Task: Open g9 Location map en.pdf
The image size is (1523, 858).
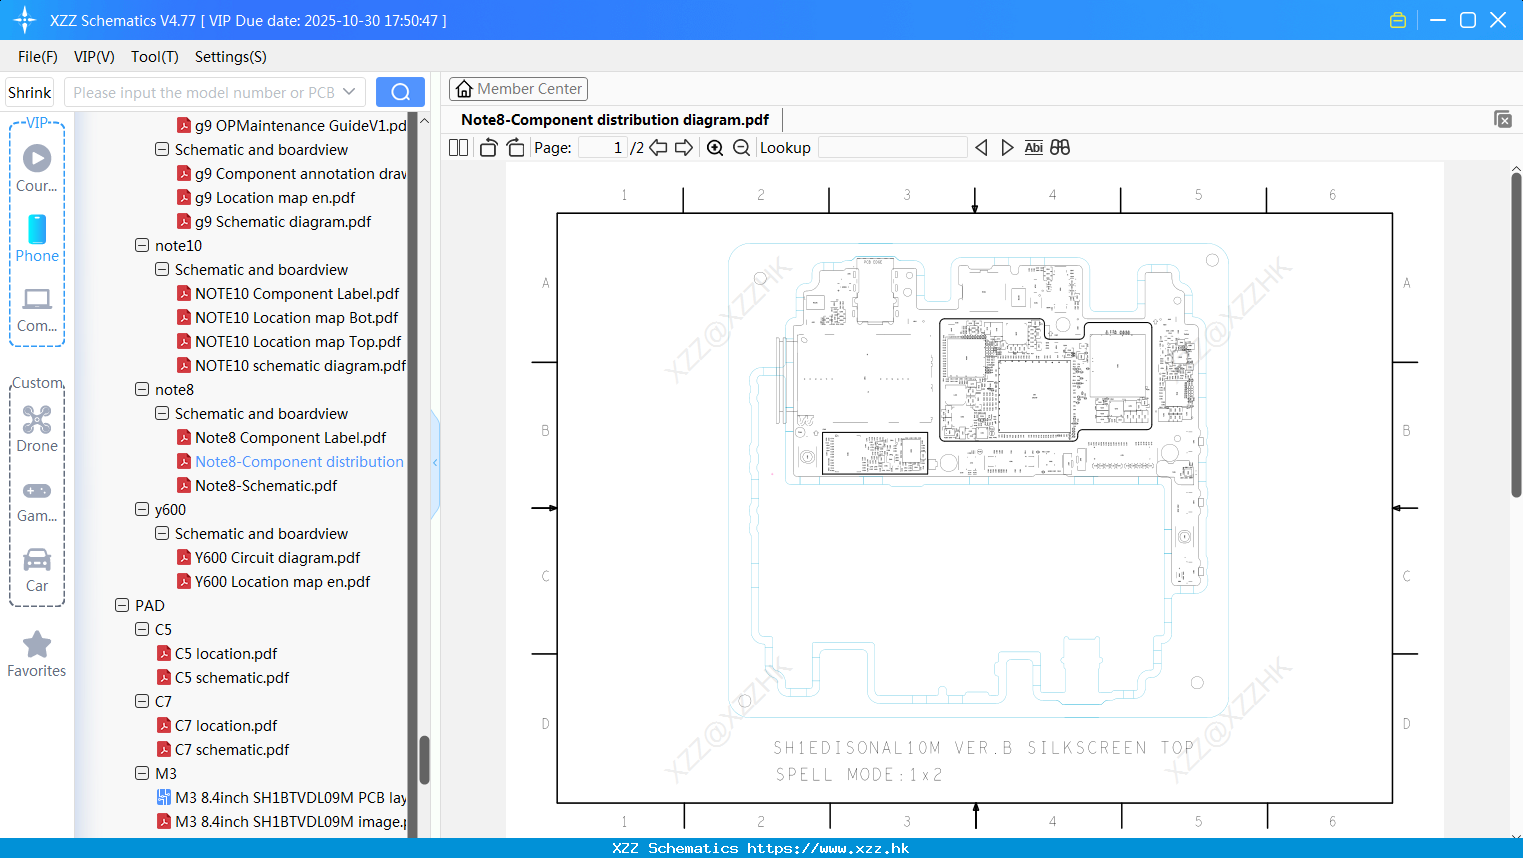Action: (275, 197)
